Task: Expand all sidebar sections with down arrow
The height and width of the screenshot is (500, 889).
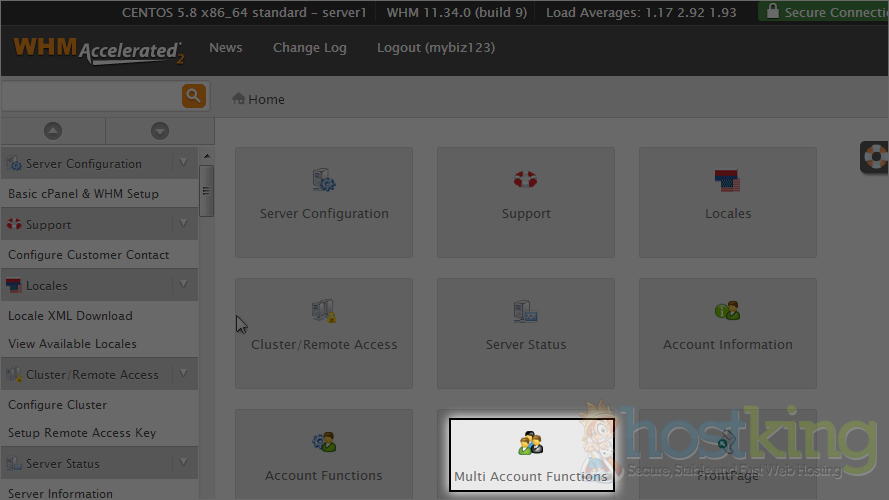Action: point(160,131)
